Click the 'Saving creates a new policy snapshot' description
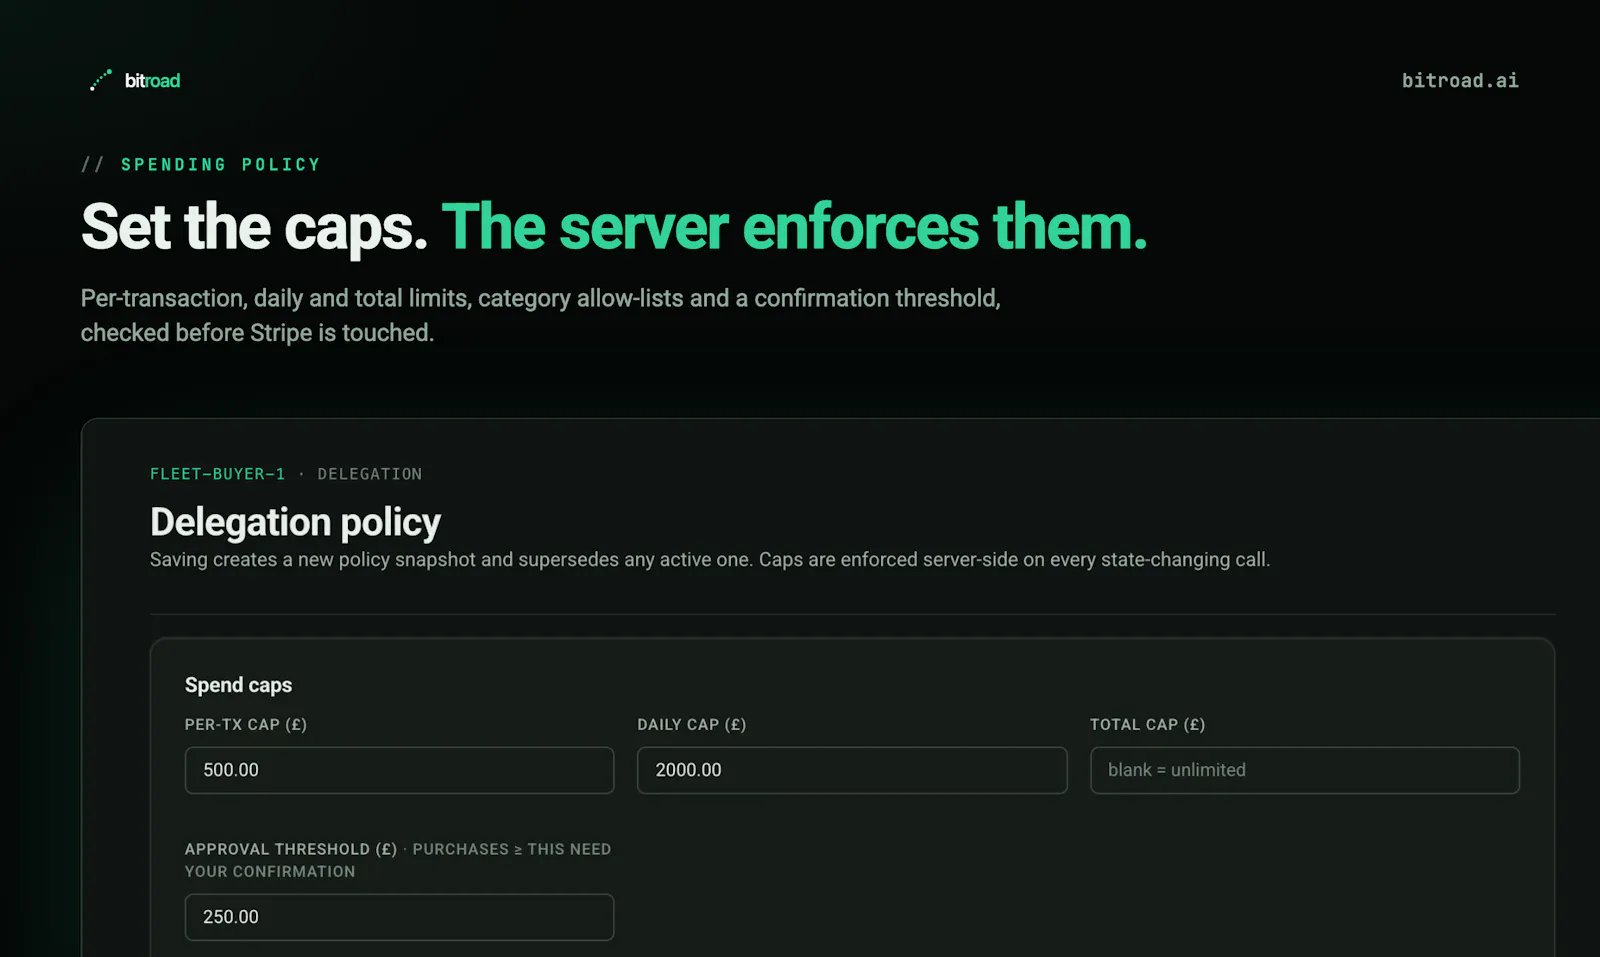The image size is (1600, 957). (710, 560)
